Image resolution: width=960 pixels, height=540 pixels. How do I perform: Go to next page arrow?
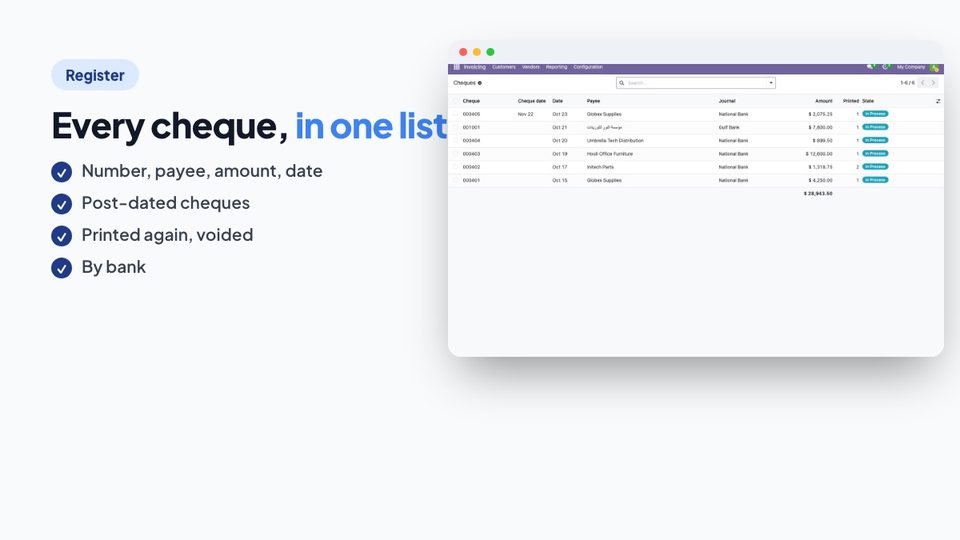pos(933,83)
